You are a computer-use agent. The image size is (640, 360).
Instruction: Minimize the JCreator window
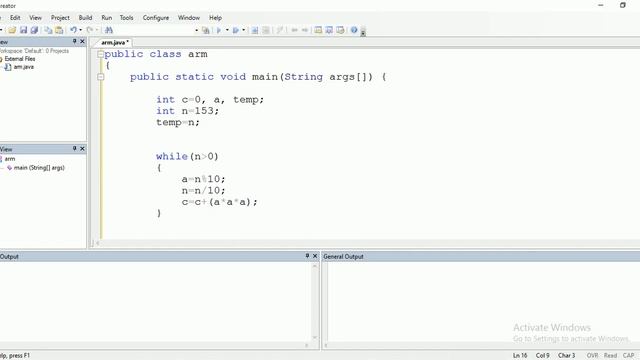pyautogui.click(x=601, y=5)
